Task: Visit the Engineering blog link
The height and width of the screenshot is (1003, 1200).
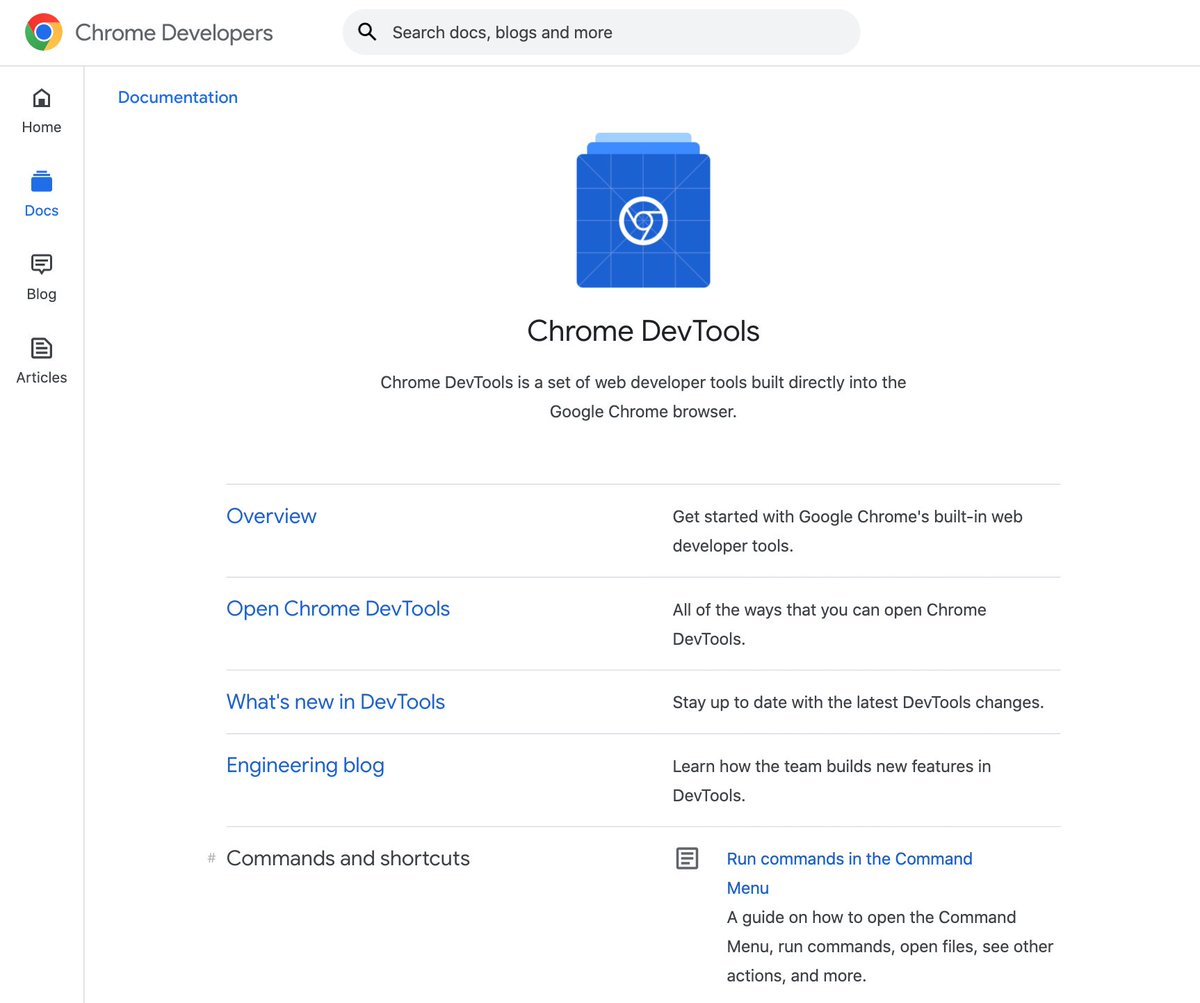Action: tap(305, 765)
